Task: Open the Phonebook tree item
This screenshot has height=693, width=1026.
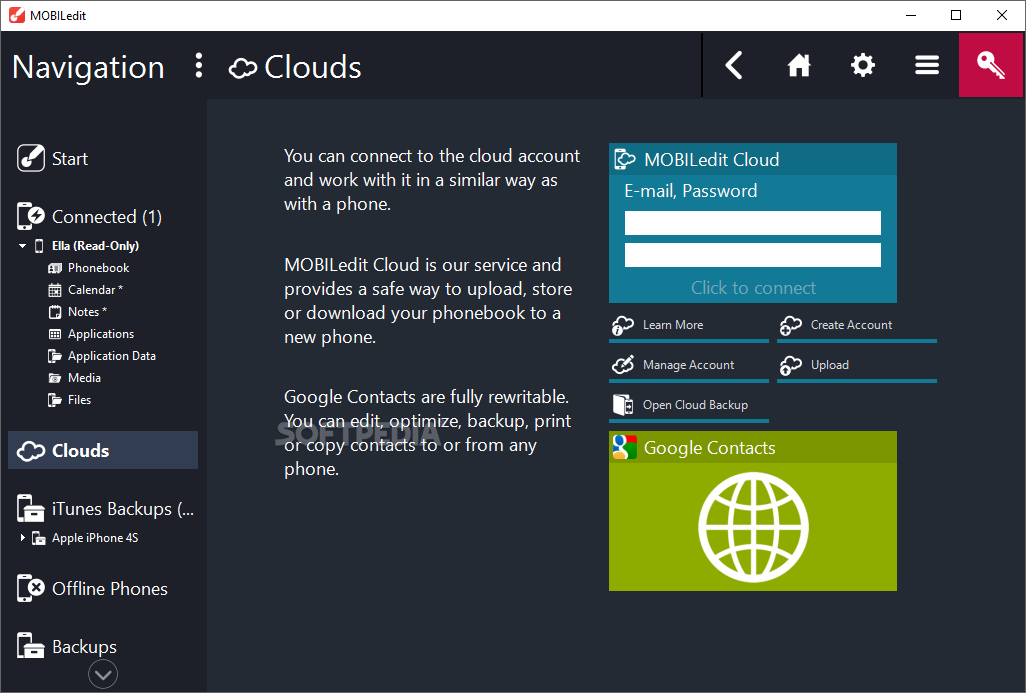Action: click(x=98, y=268)
